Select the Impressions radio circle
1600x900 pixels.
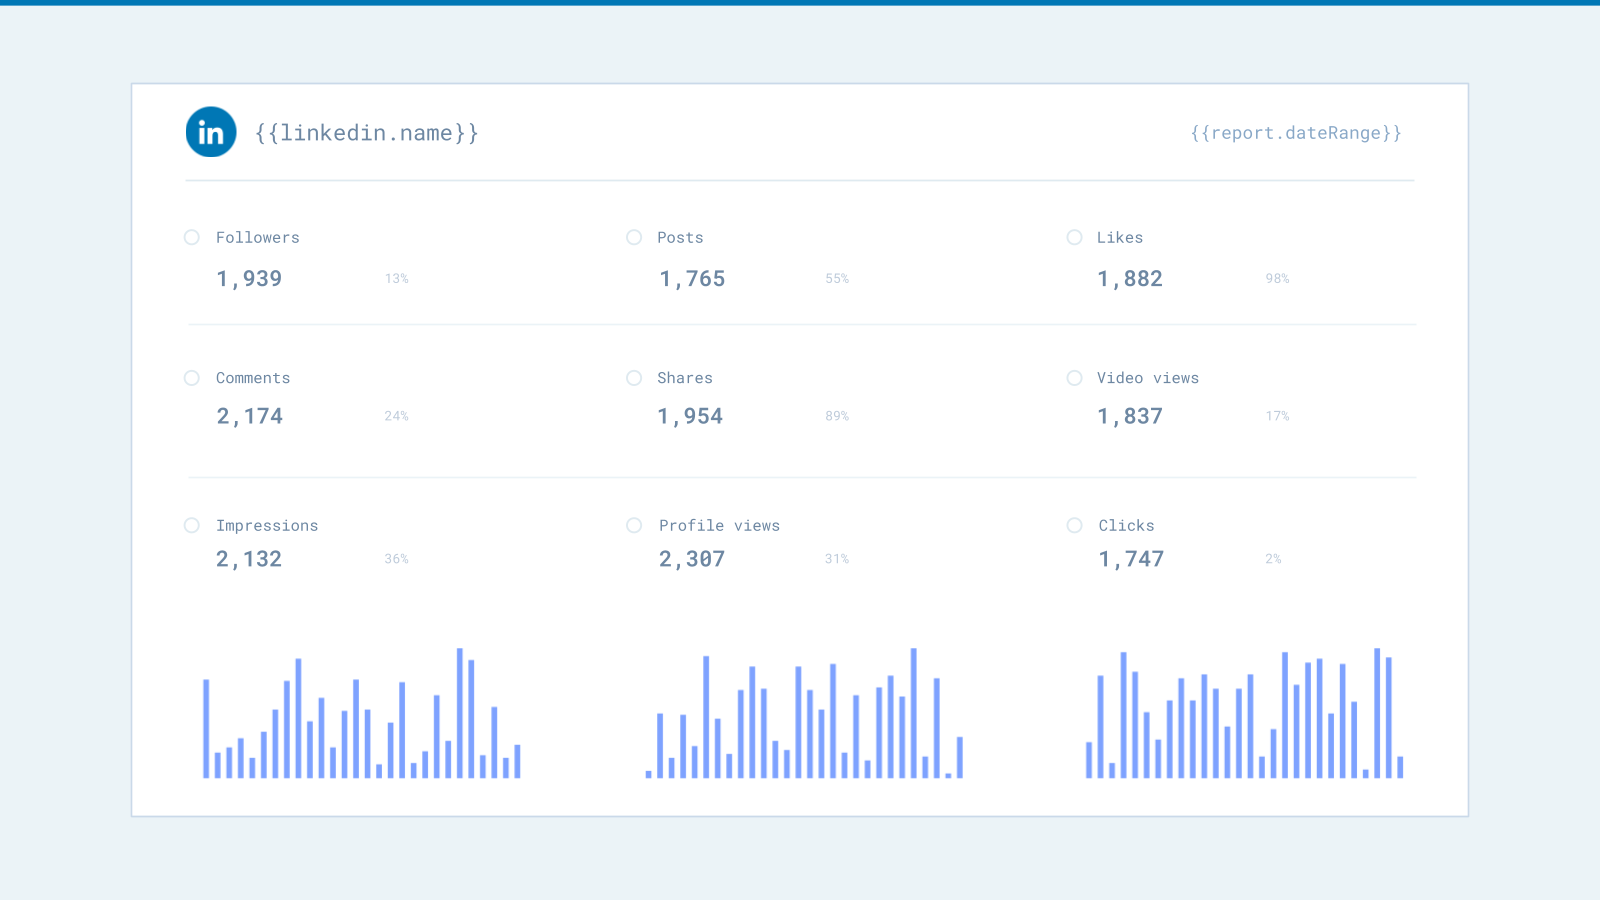coord(192,525)
